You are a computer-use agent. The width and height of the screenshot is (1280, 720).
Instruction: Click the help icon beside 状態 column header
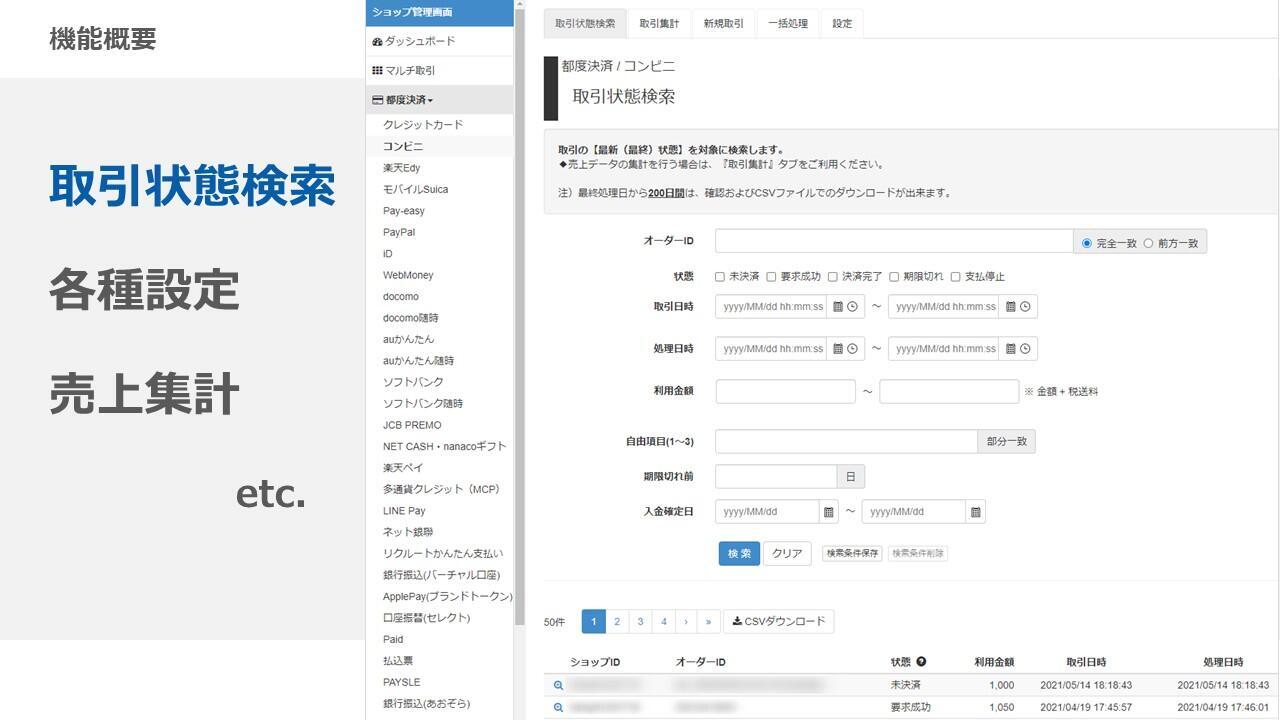[921, 662]
